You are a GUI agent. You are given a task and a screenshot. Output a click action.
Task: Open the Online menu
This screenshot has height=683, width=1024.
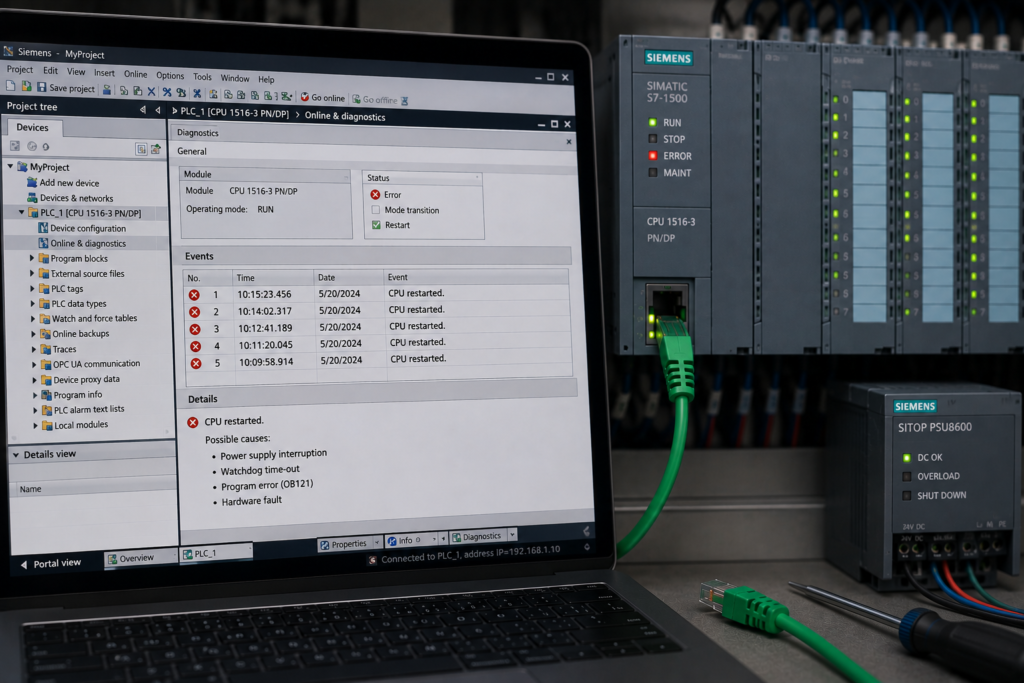click(135, 74)
